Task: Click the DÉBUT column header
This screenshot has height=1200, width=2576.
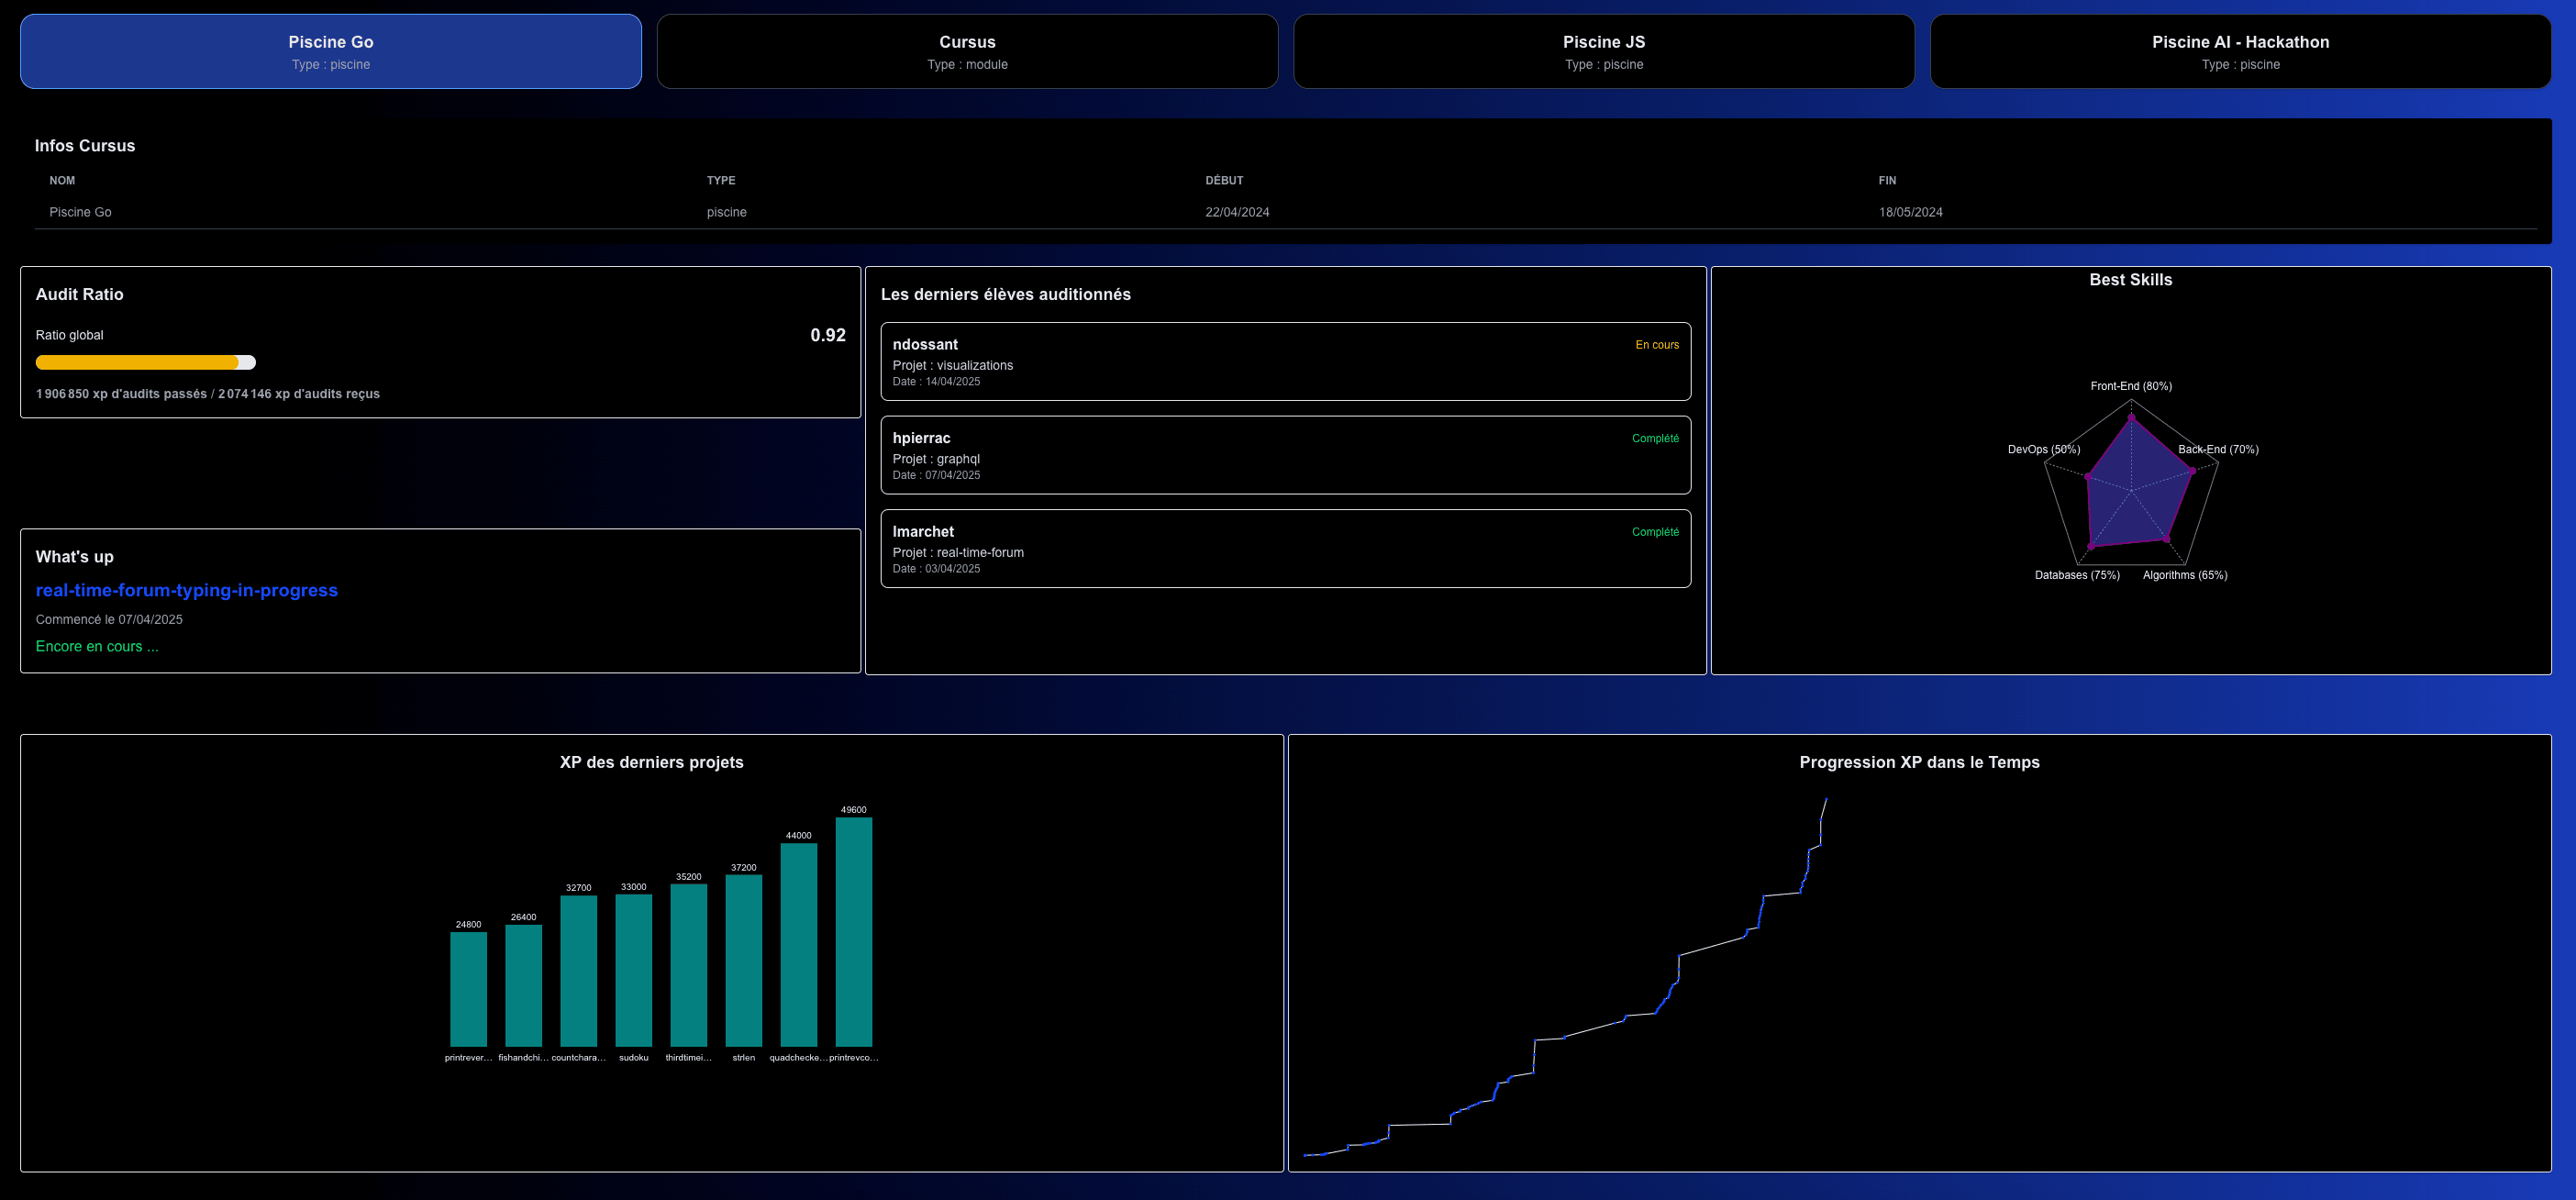Action: 1224,181
